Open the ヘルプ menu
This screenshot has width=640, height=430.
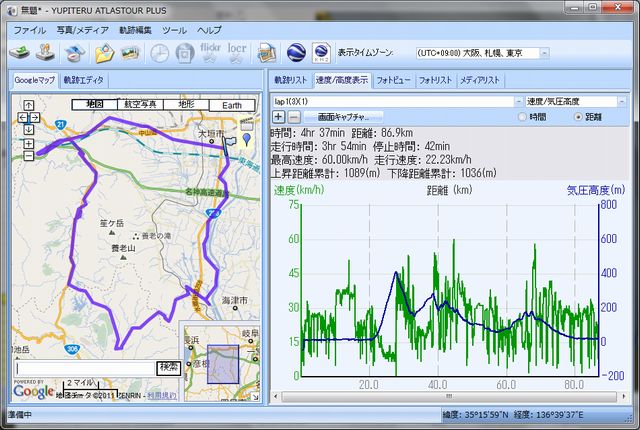(209, 30)
